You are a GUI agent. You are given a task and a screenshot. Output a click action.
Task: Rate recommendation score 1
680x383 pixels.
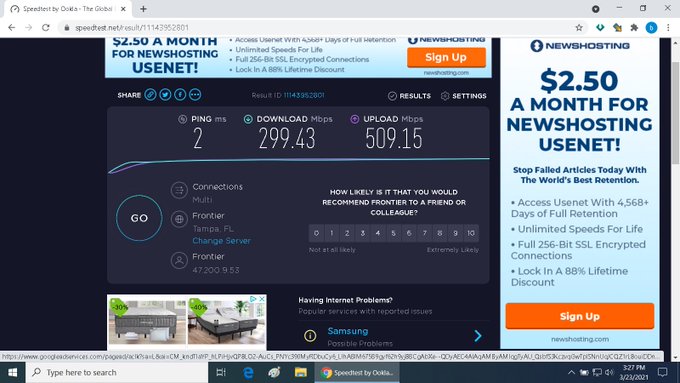[332, 233]
